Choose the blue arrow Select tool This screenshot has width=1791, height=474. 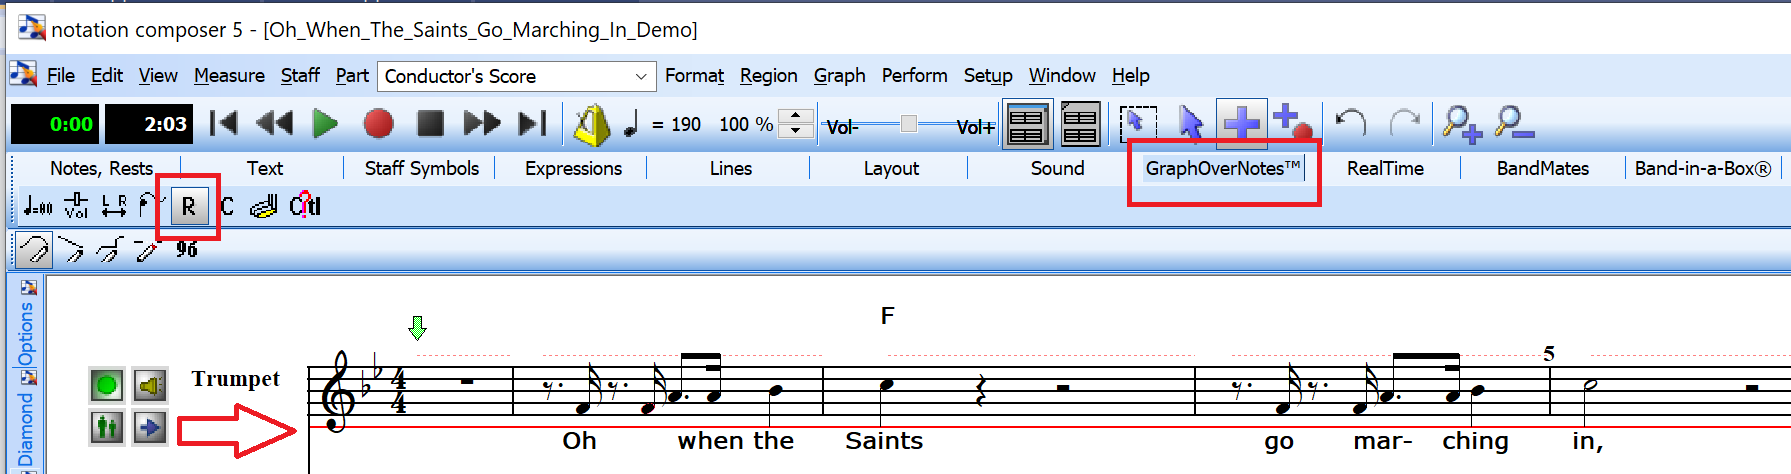click(x=1190, y=124)
